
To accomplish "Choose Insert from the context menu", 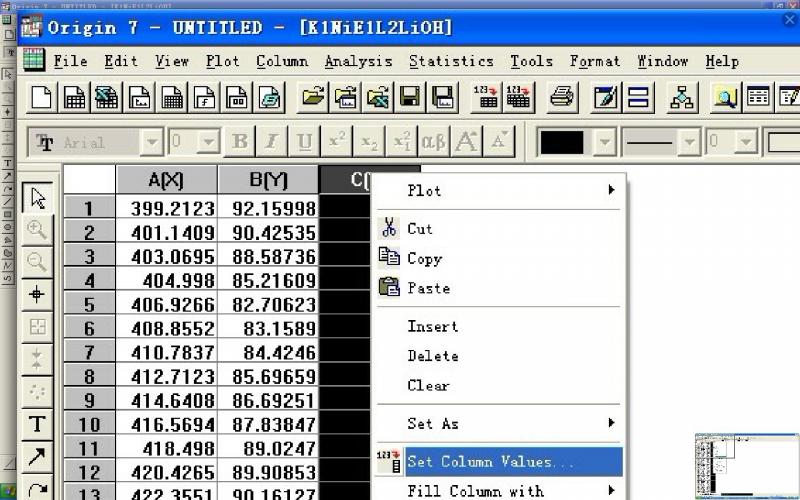I will (499, 326).
